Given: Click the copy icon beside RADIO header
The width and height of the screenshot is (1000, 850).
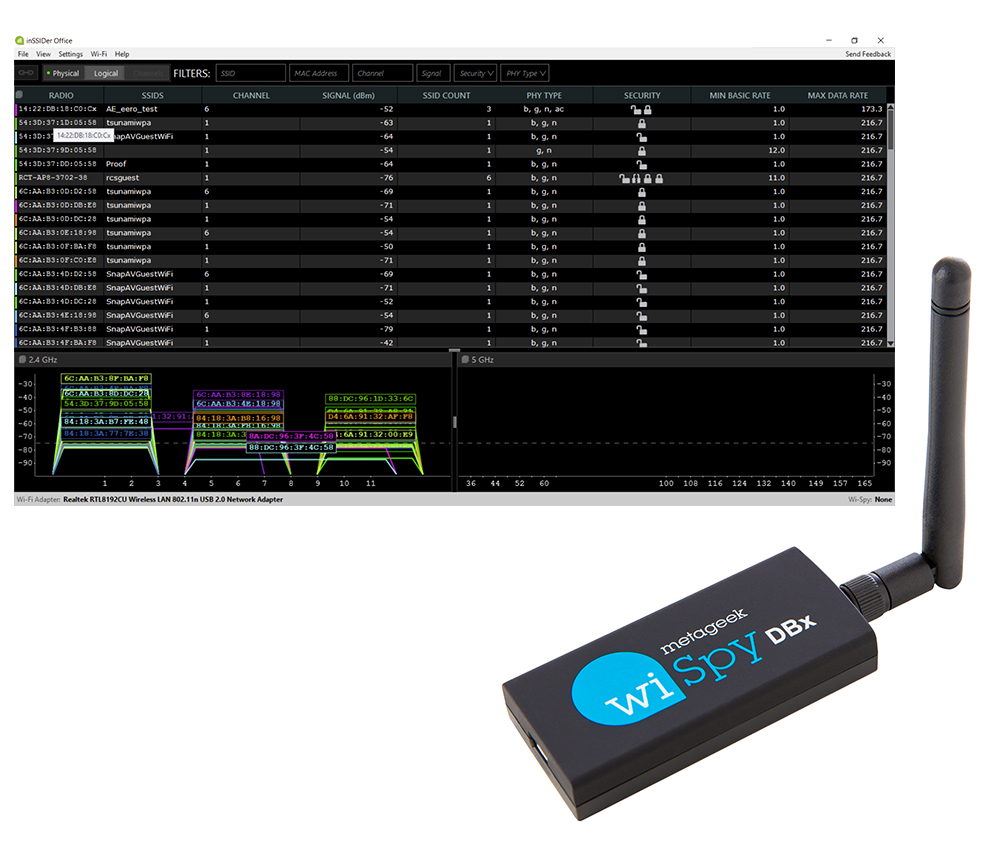Looking at the screenshot, I should 20,95.
